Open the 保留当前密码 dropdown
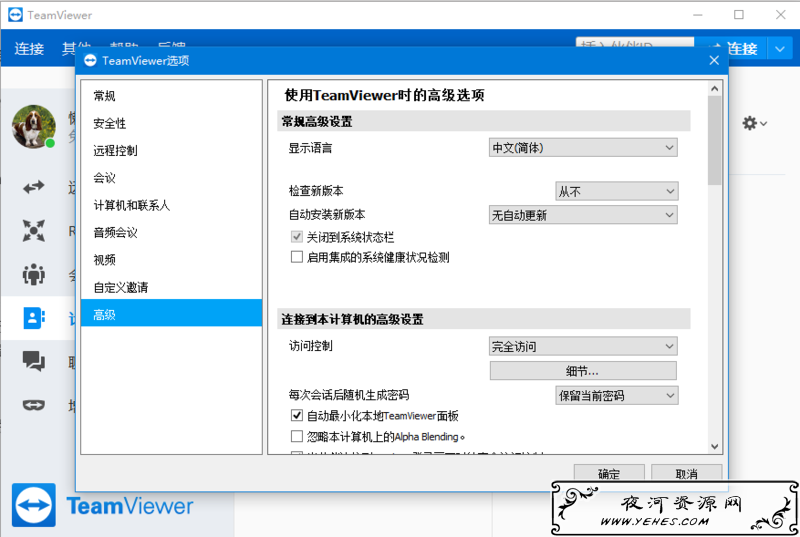800x537 pixels. [x=617, y=395]
